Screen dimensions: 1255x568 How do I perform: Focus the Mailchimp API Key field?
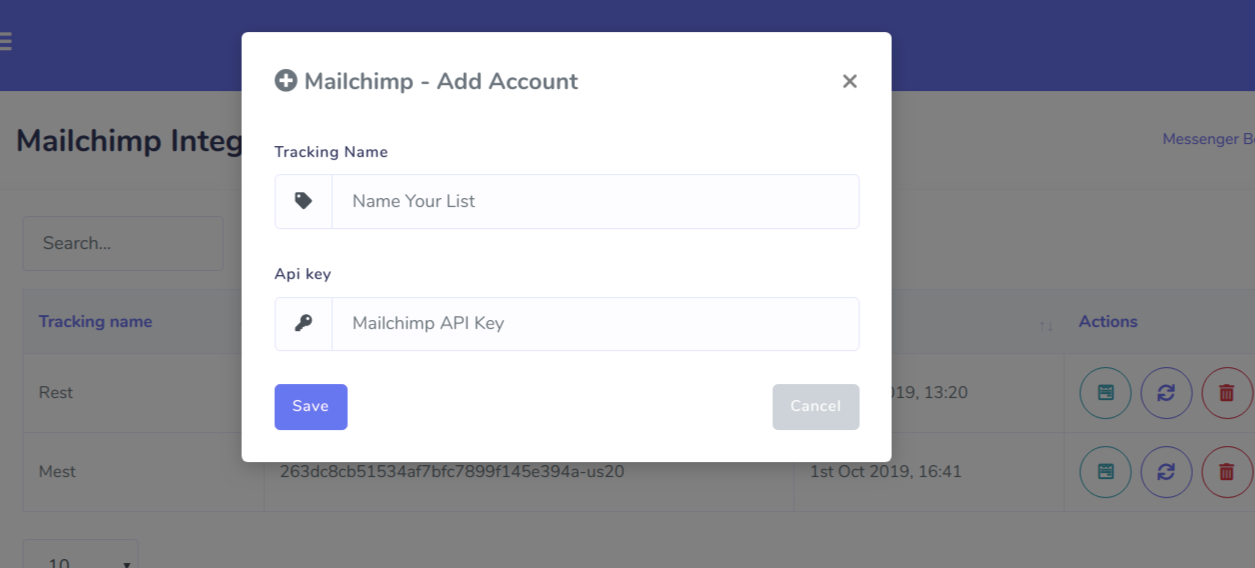pos(595,323)
